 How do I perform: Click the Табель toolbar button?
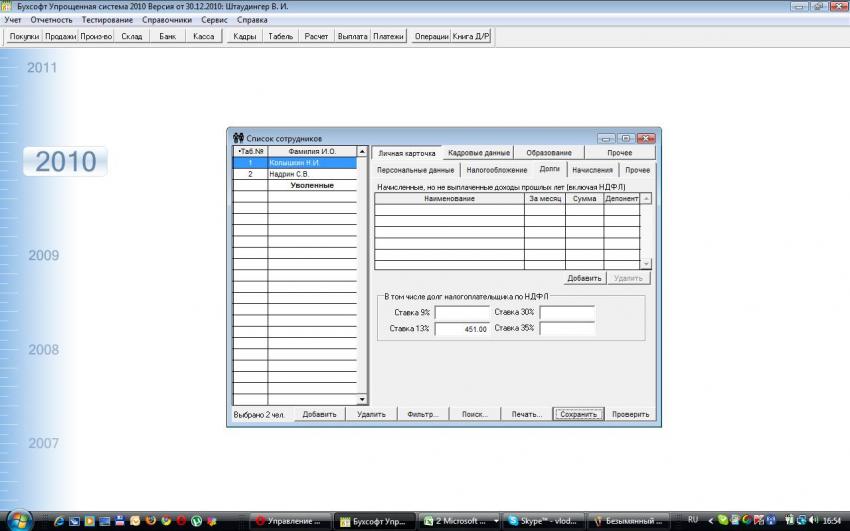pyautogui.click(x=281, y=36)
